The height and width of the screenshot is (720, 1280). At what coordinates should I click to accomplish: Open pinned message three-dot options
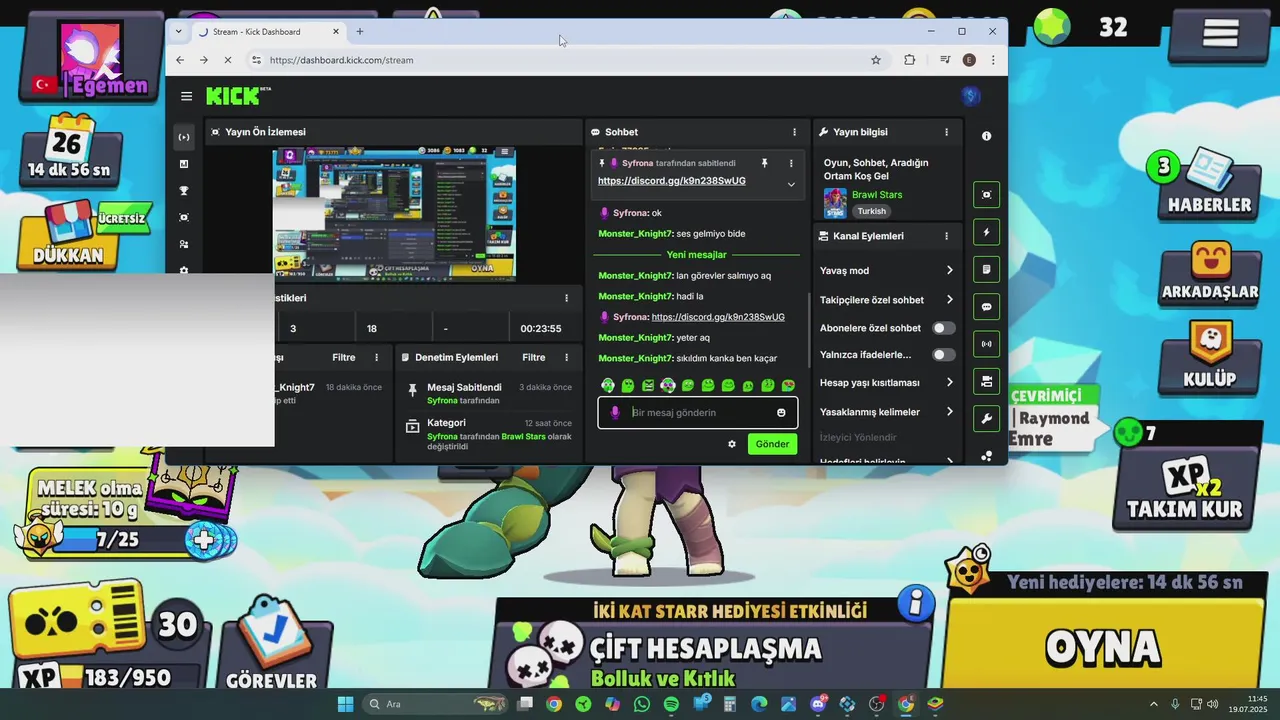[791, 163]
